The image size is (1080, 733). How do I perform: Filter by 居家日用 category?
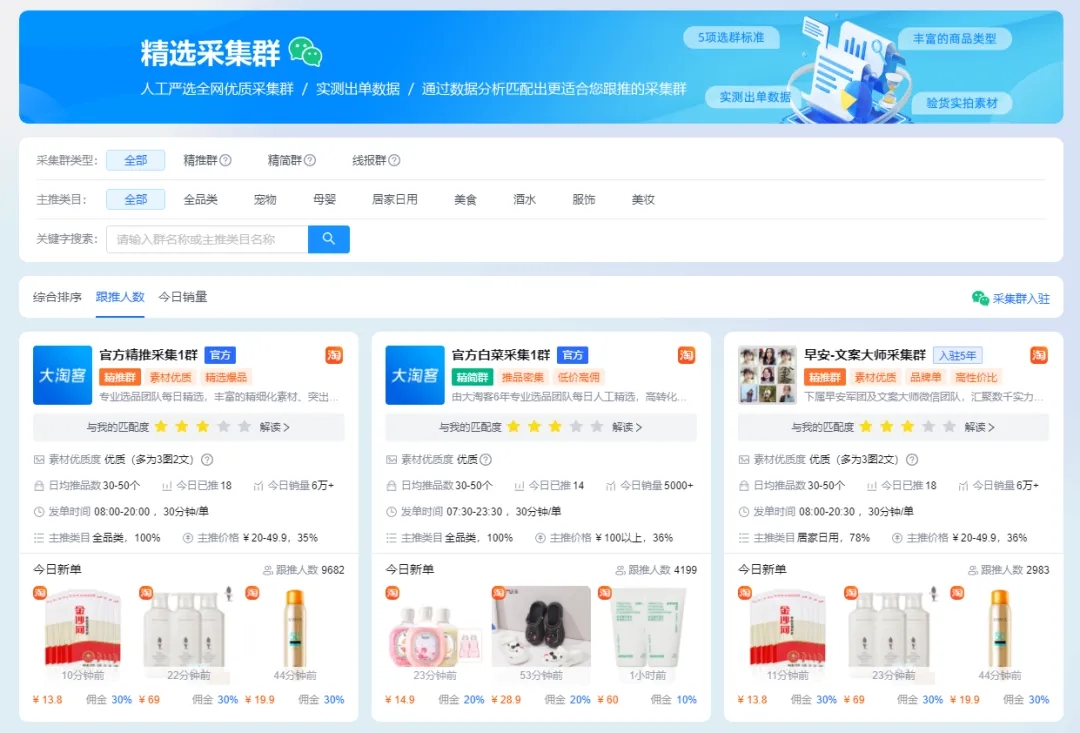[x=395, y=200]
